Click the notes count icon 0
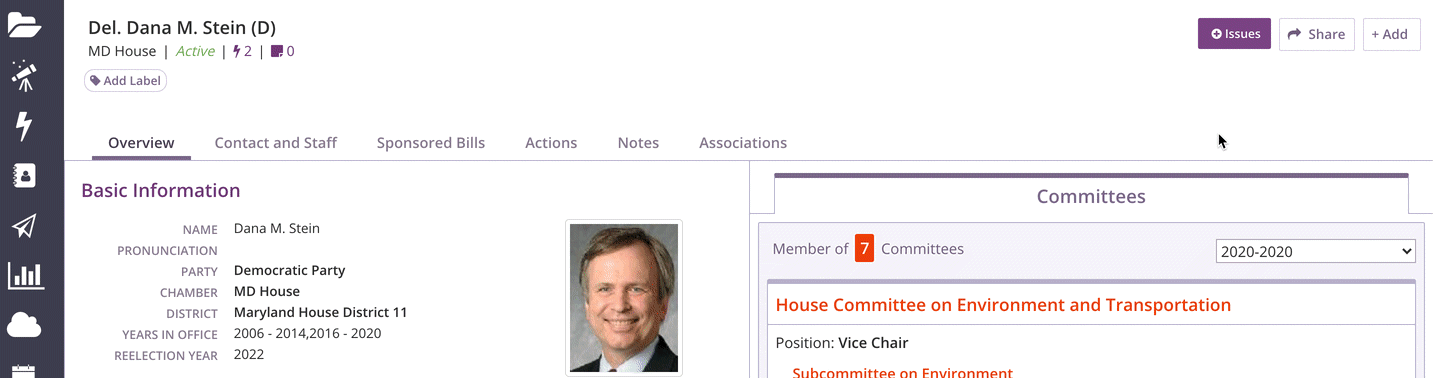 pyautogui.click(x=283, y=51)
